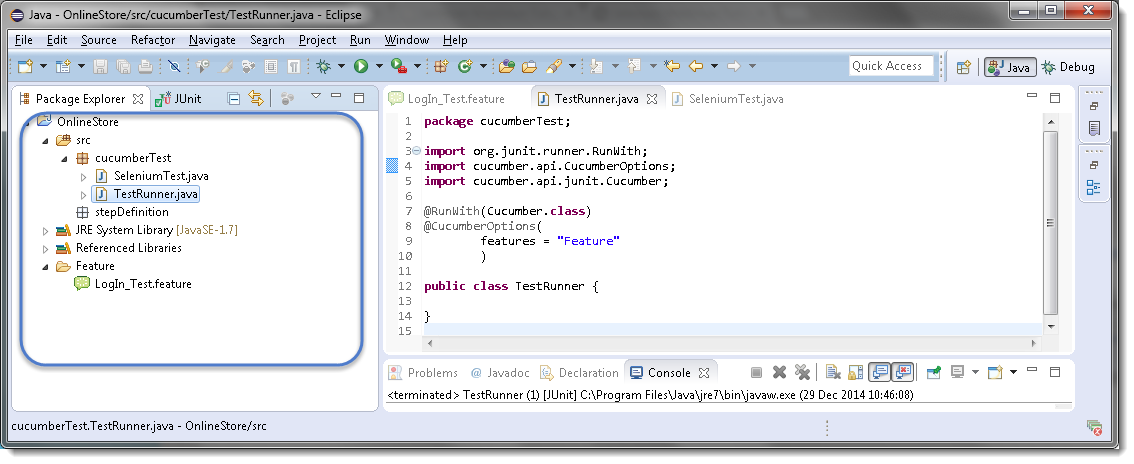Screen dimensions: 1134x464
Task: Open the Refactor menu
Action: point(153,40)
